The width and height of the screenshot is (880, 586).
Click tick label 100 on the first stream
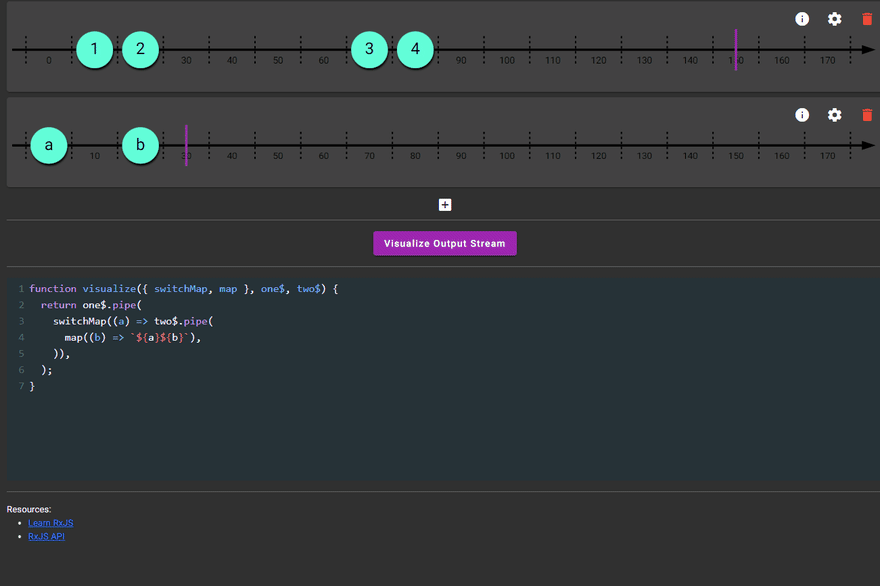[507, 60]
